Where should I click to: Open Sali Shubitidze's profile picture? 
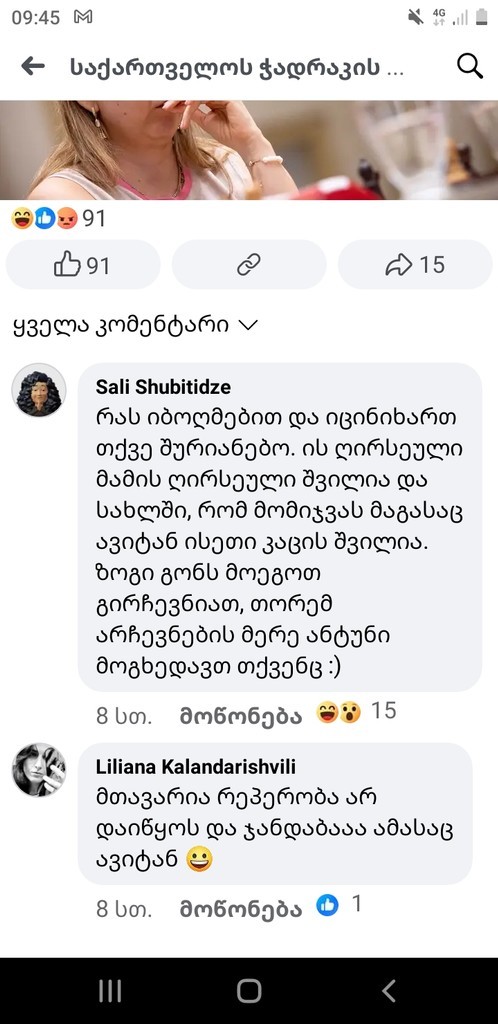pyautogui.click(x=39, y=391)
